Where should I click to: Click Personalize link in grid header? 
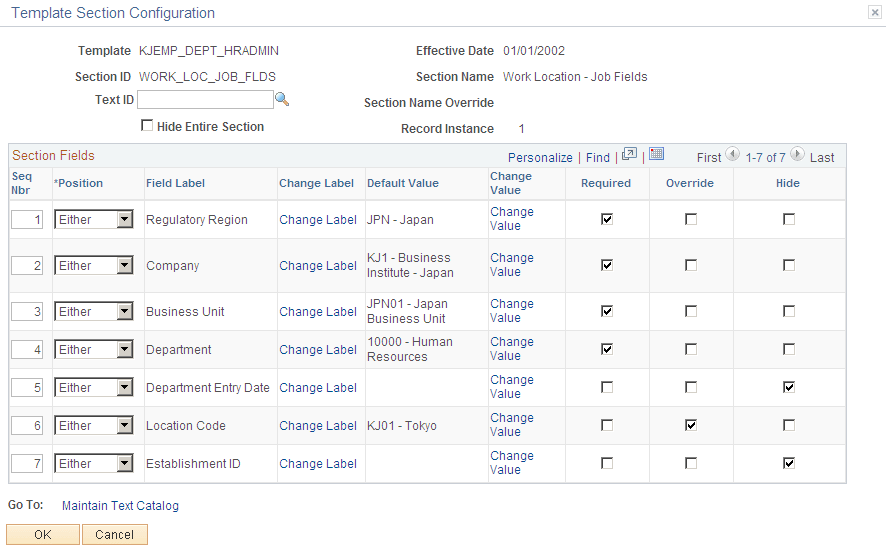click(540, 158)
